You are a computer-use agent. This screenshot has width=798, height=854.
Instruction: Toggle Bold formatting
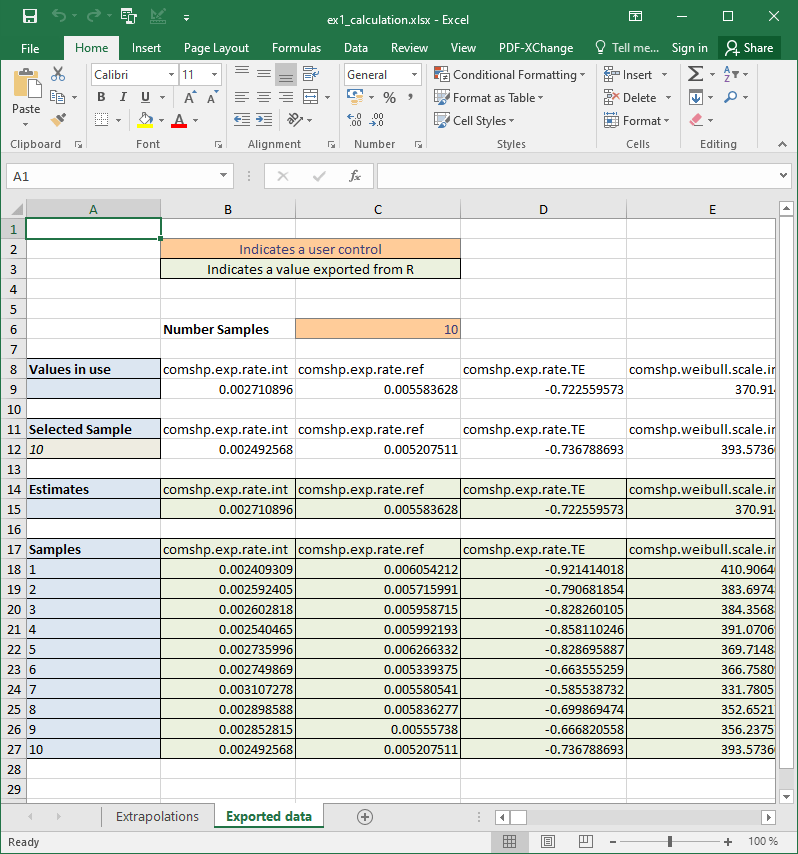pyautogui.click(x=101, y=97)
